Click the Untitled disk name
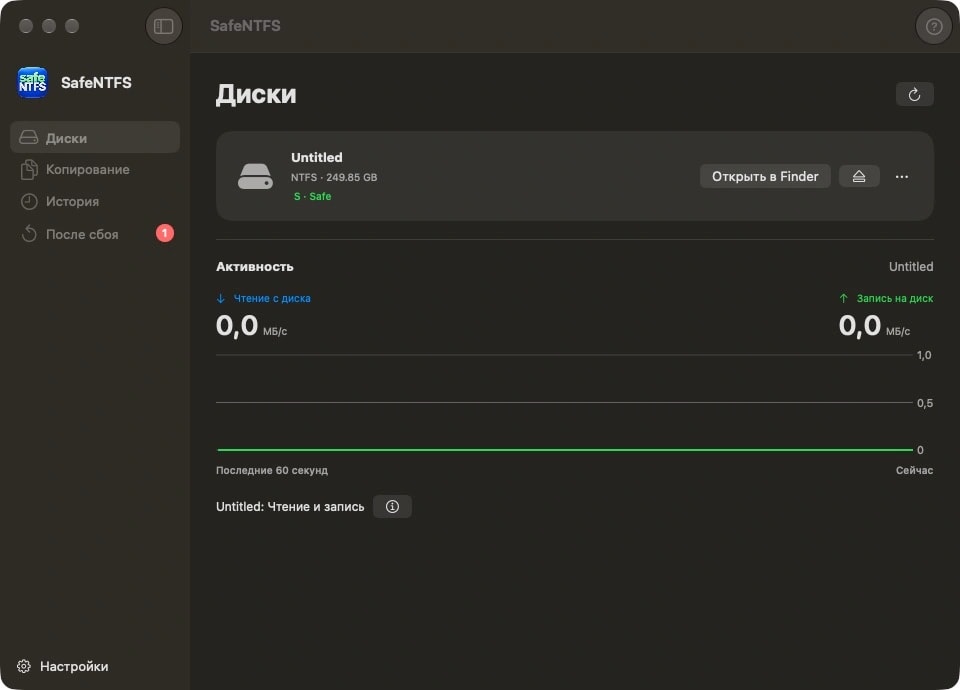 click(317, 157)
